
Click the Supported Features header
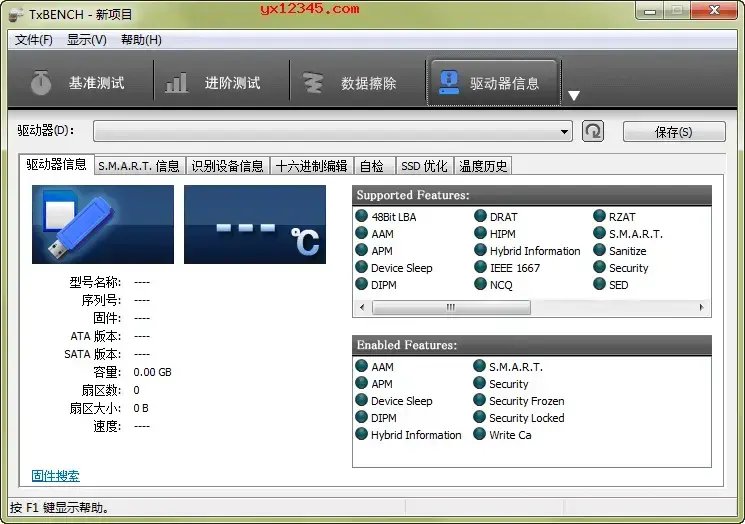pyautogui.click(x=532, y=195)
